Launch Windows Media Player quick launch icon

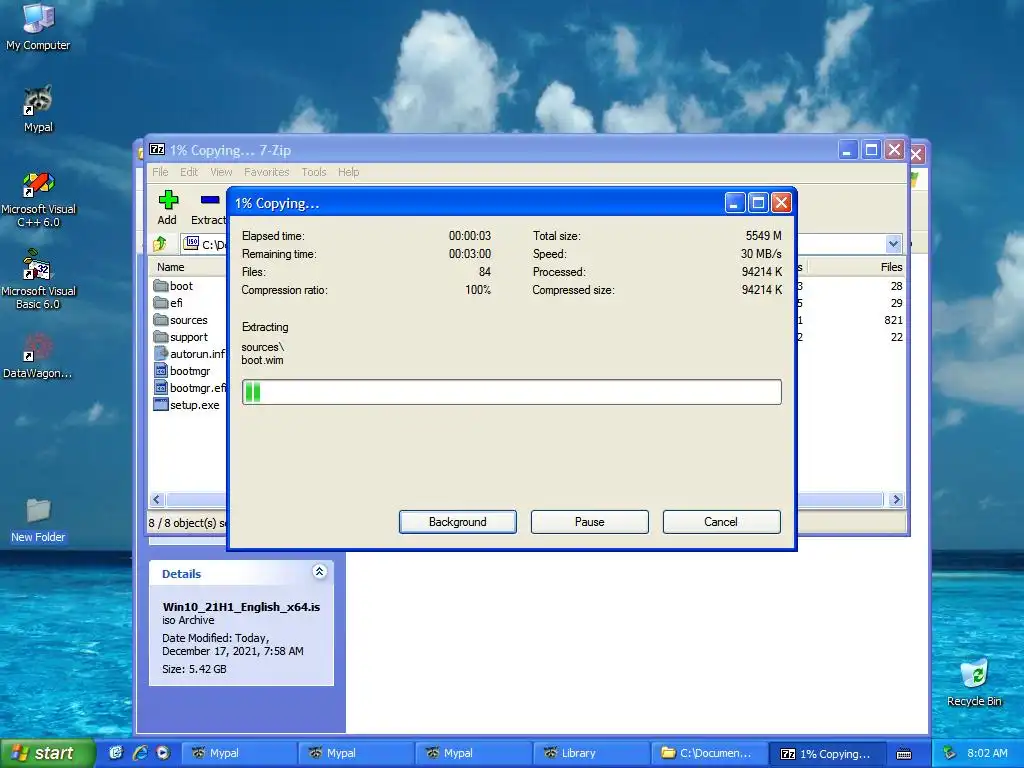tap(163, 753)
